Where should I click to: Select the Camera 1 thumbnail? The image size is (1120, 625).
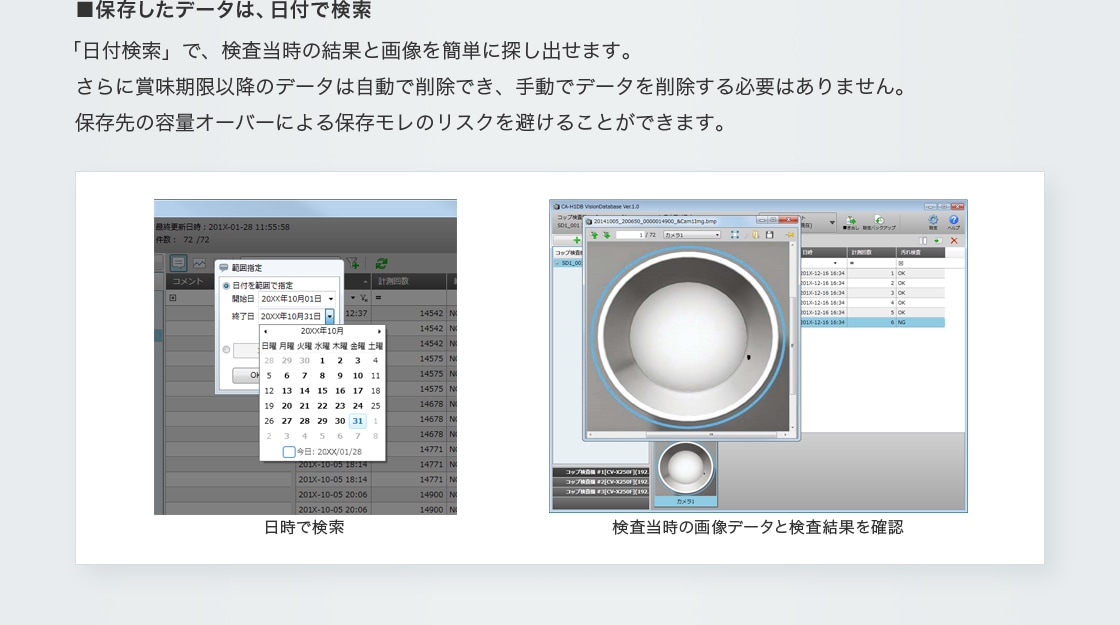pos(685,468)
